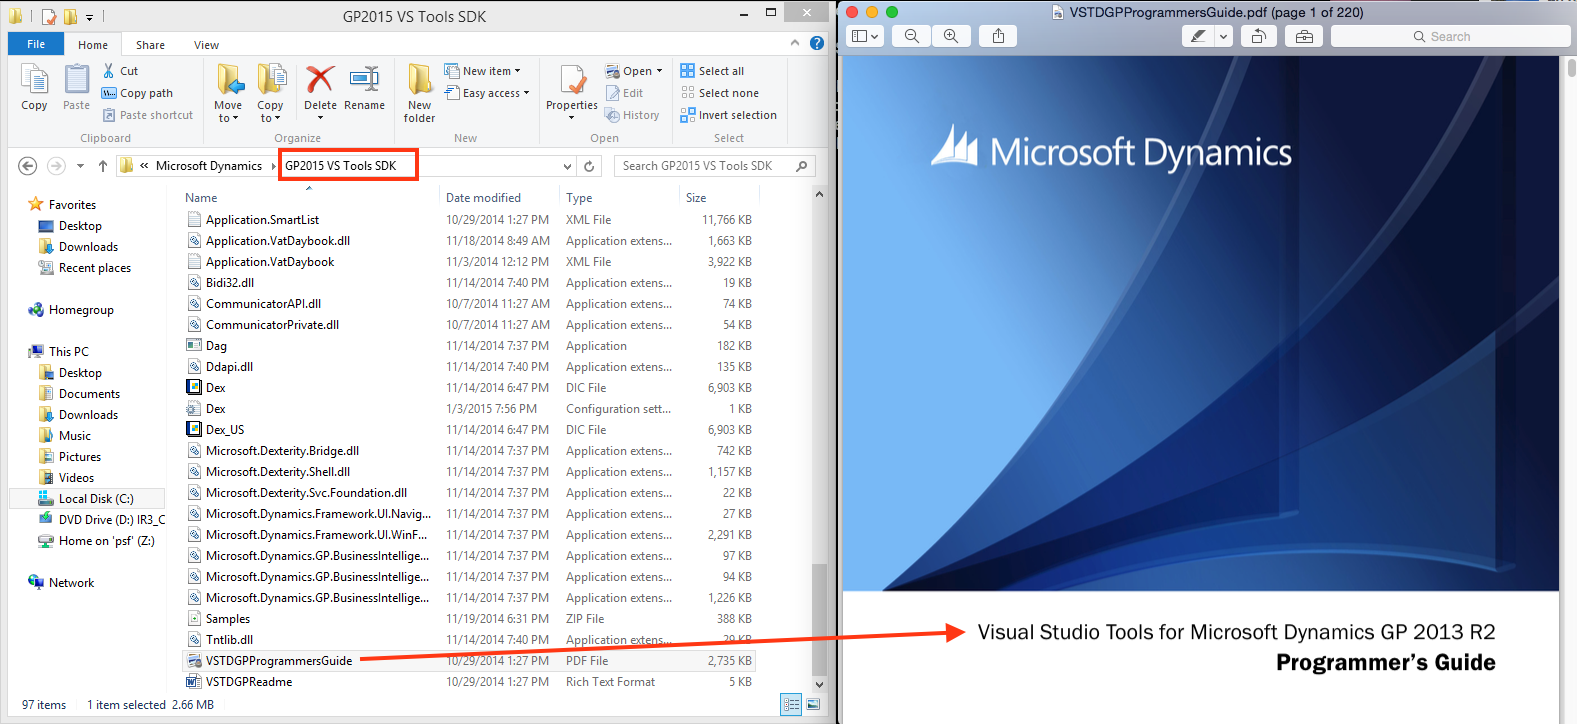Click the Search GP2015 VS Tools SDK field
Viewport: 1577px width, 724px height.
pyautogui.click(x=705, y=166)
